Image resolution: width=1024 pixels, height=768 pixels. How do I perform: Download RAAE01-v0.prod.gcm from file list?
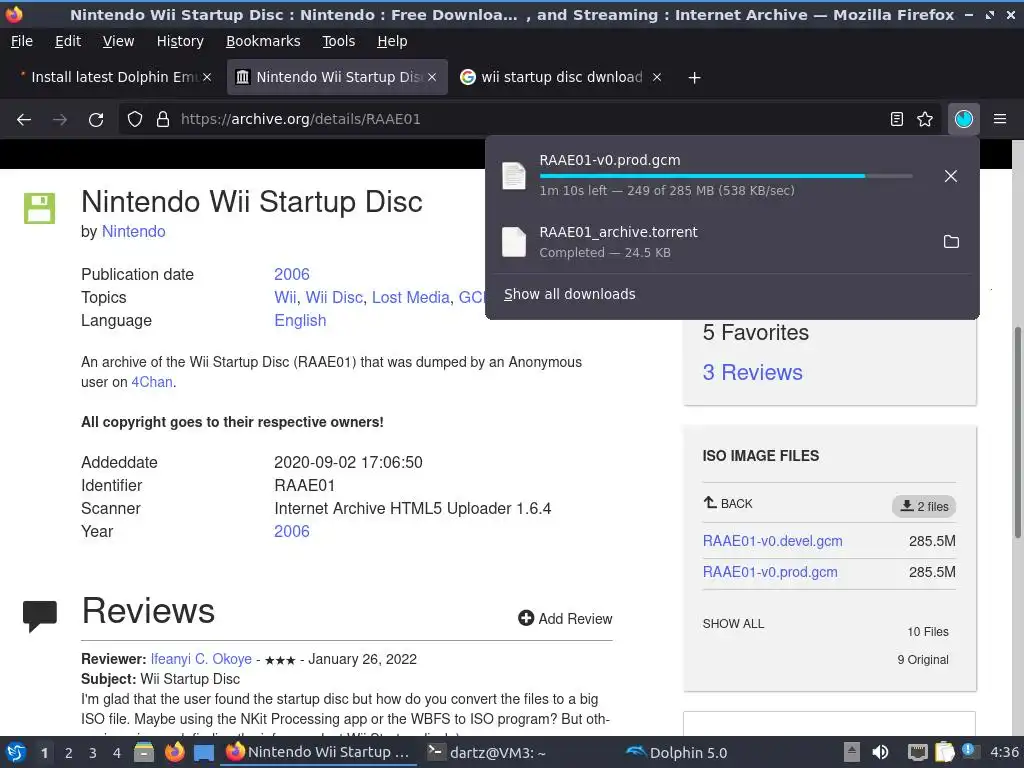pyautogui.click(x=770, y=571)
